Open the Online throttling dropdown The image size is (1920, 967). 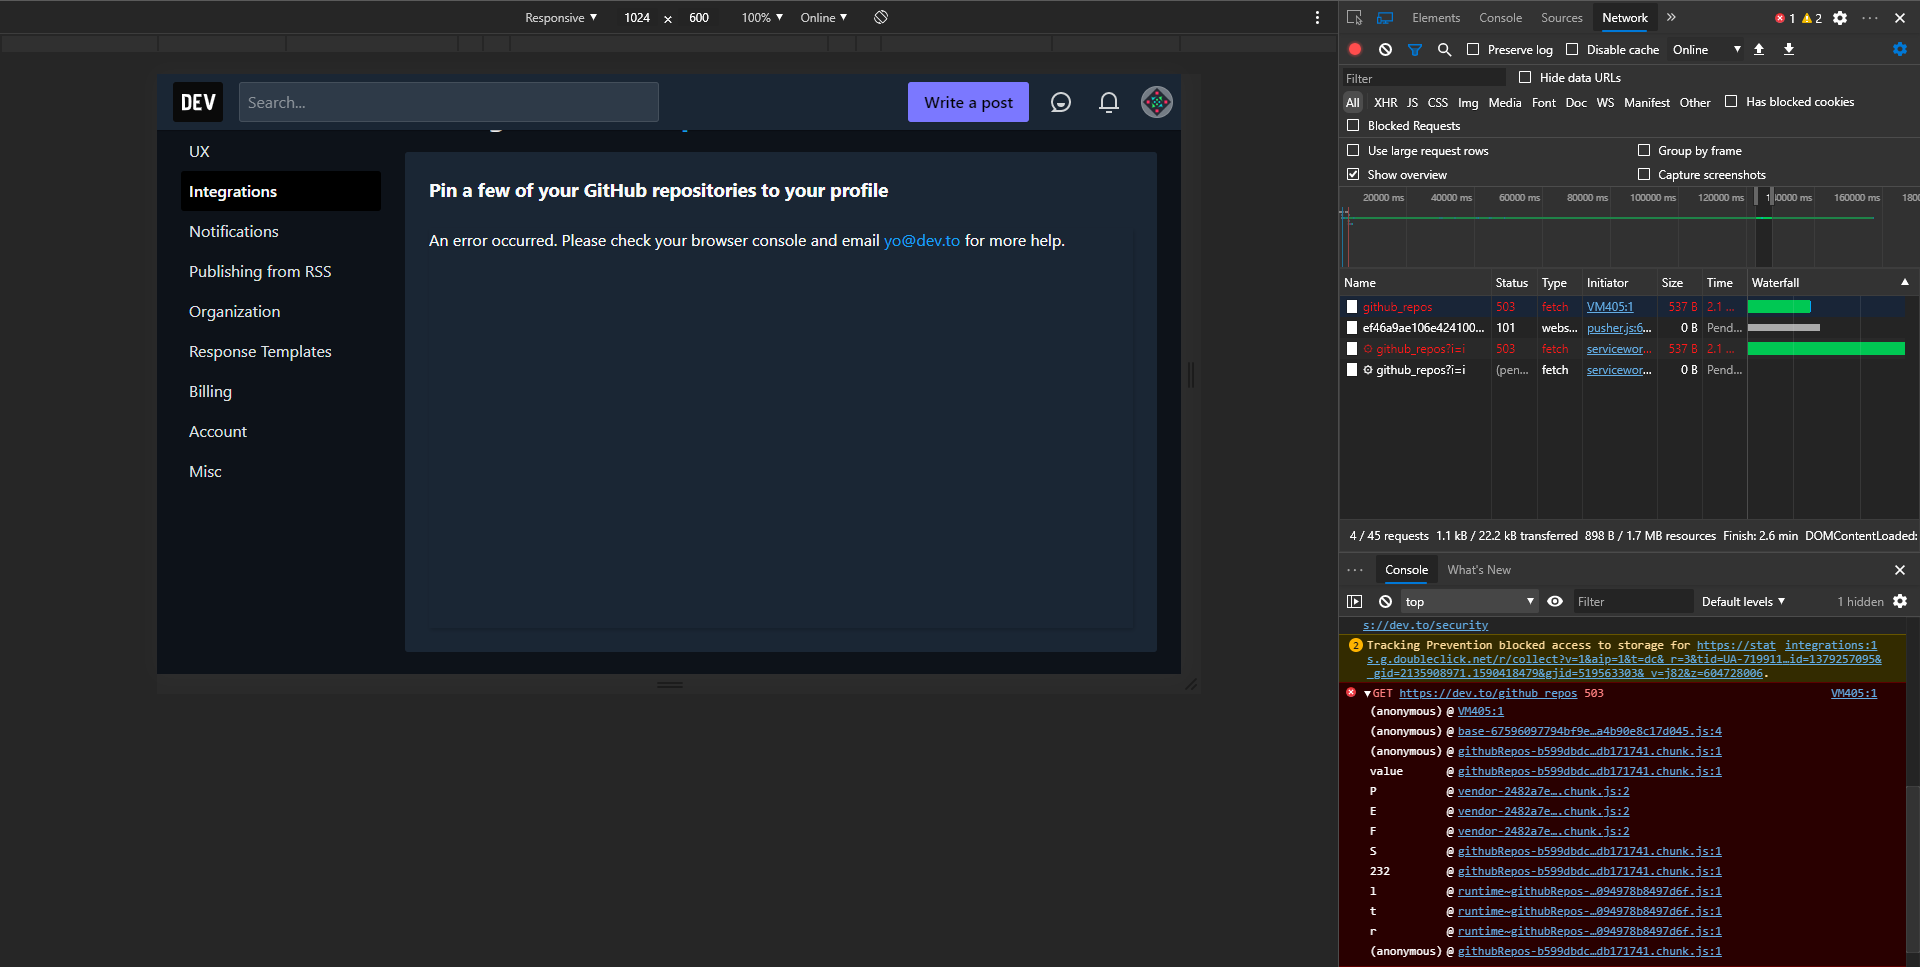[1706, 49]
